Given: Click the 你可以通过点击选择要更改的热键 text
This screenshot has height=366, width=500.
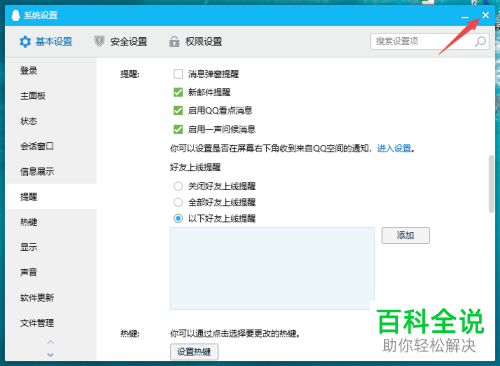Looking at the screenshot, I should pos(235,333).
